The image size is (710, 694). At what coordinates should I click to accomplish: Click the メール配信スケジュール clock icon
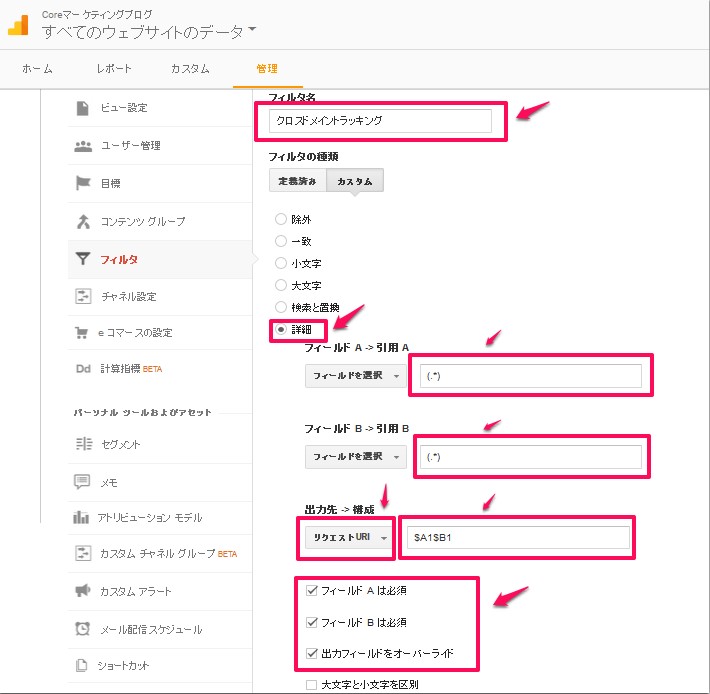coord(82,629)
